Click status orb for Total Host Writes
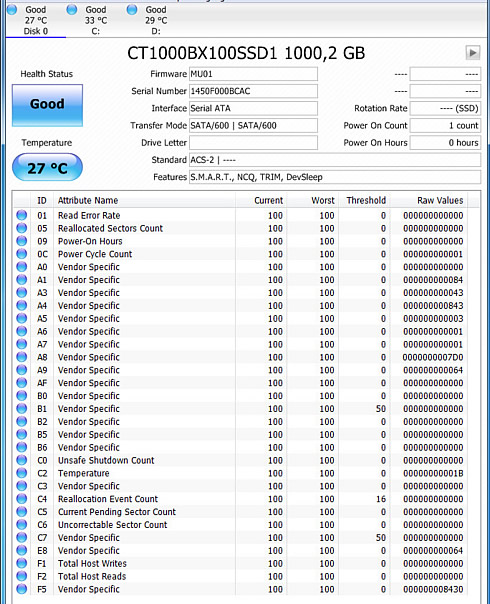Image resolution: width=490 pixels, height=604 pixels. 22,563
